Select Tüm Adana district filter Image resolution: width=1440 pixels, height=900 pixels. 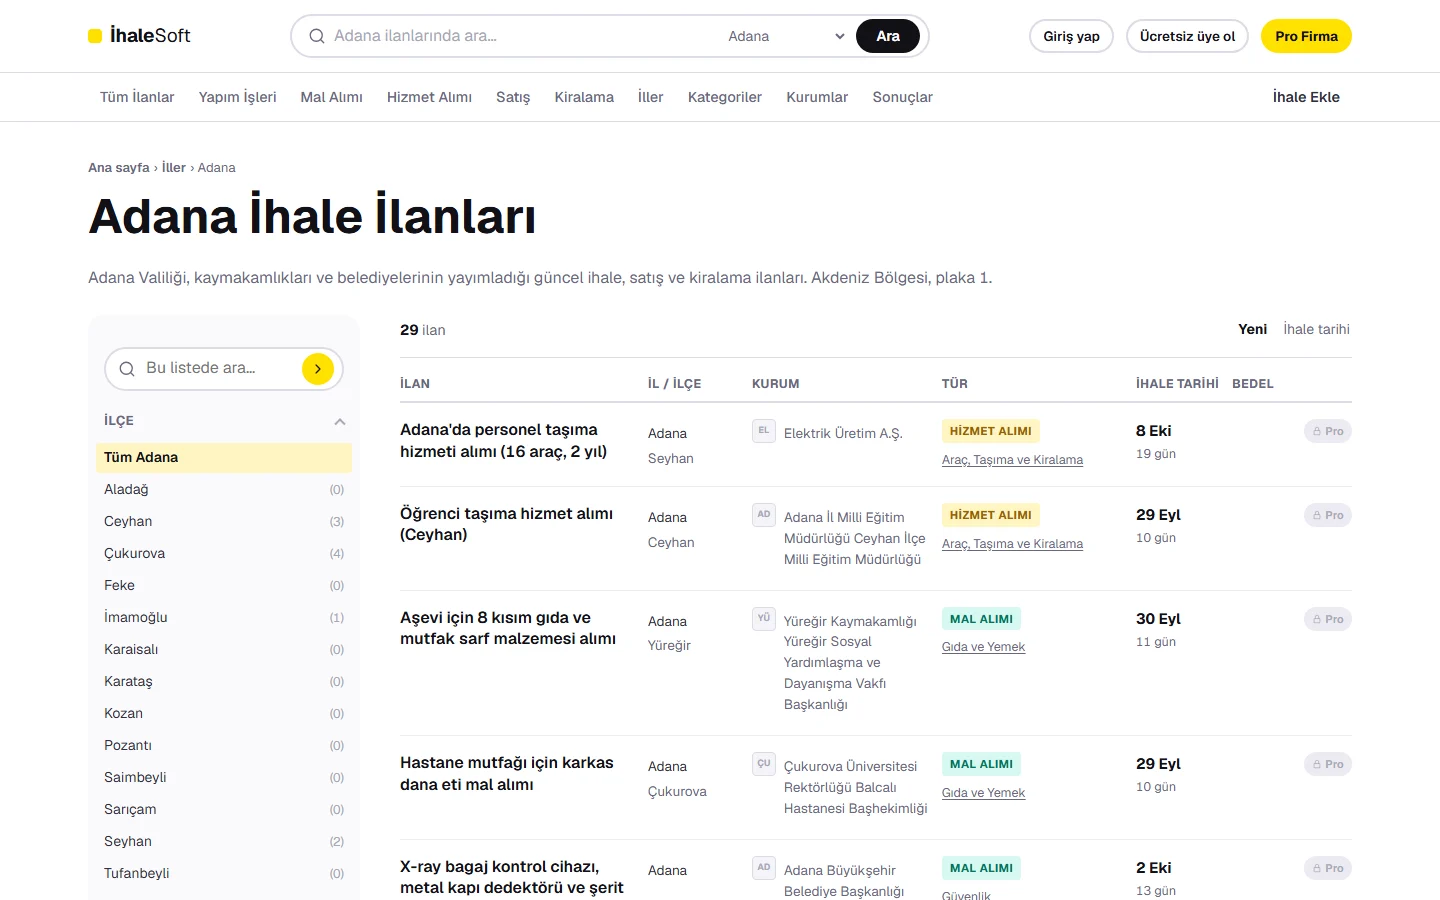click(224, 457)
